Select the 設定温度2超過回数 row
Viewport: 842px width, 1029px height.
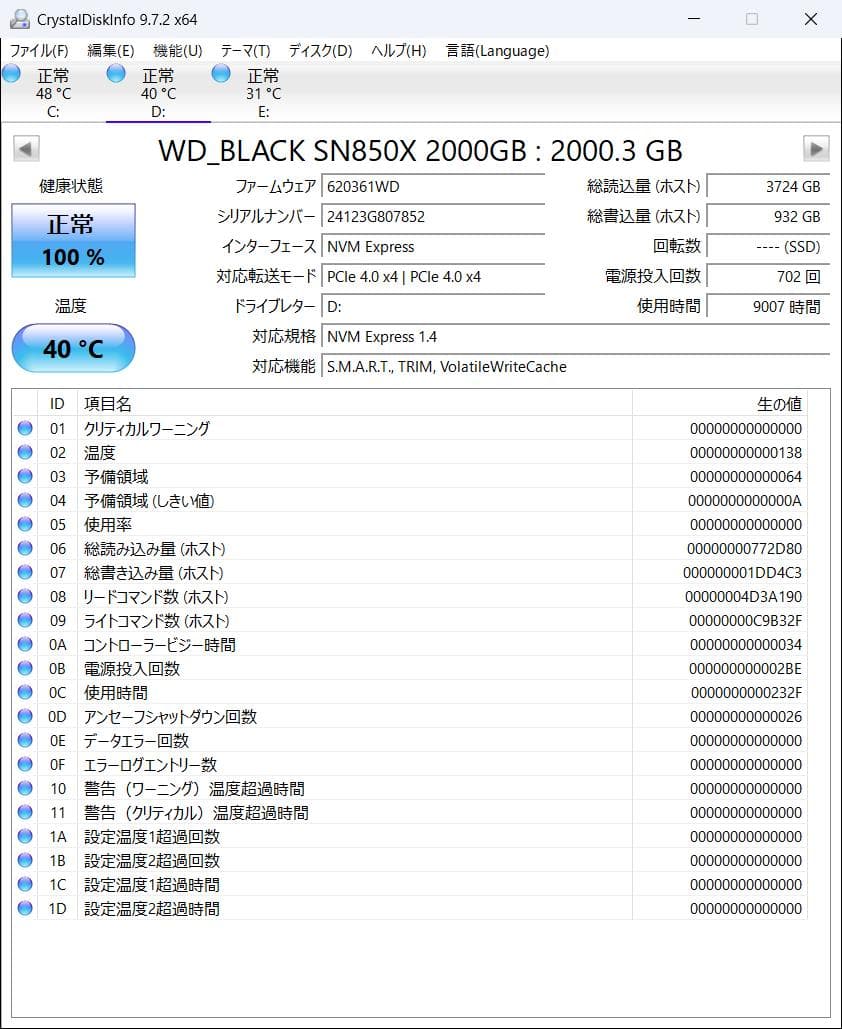(410, 860)
